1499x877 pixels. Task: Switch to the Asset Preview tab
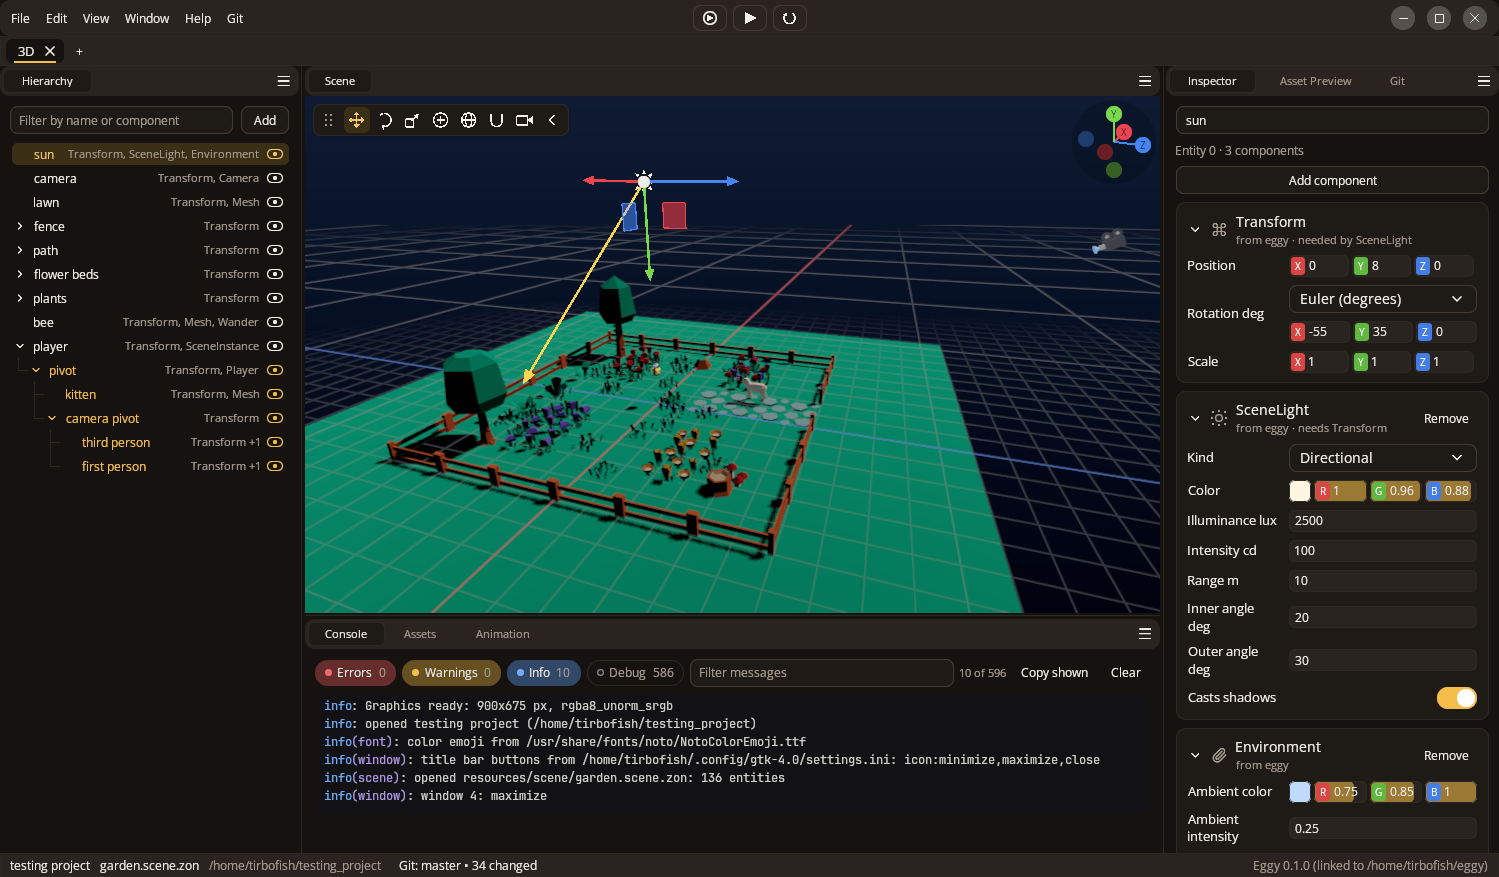[x=1315, y=81]
